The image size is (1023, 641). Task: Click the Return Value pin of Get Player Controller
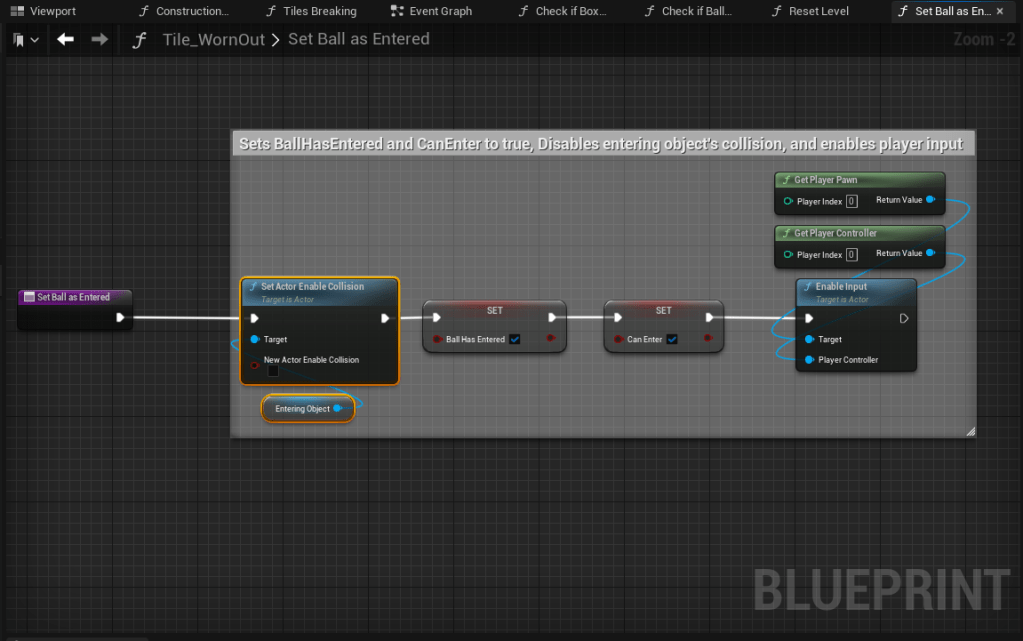click(x=930, y=253)
